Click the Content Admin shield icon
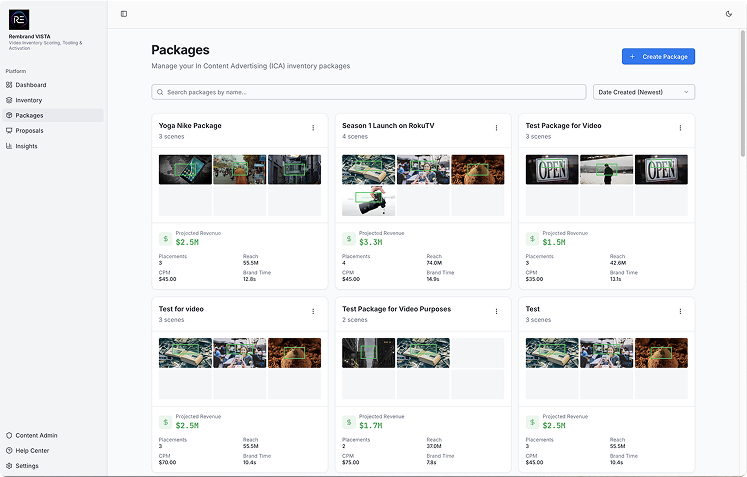747x477 pixels. (x=9, y=435)
